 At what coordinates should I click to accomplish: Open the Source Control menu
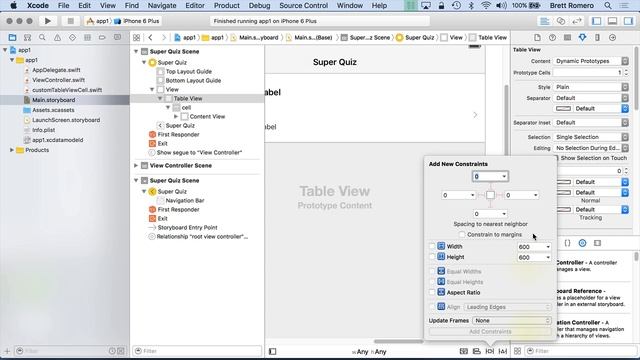point(303,6)
